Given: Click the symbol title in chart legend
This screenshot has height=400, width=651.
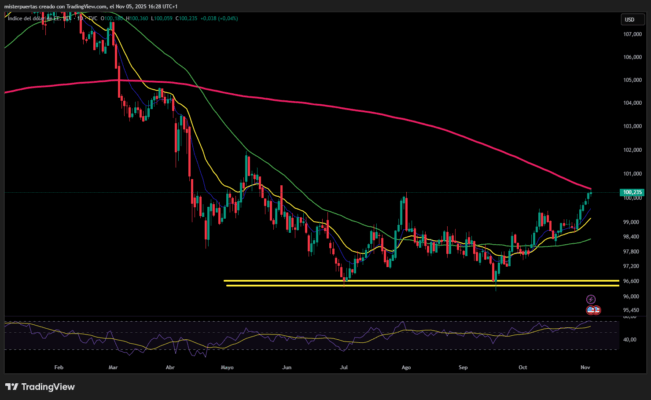Looking at the screenshot, I should (x=40, y=19).
